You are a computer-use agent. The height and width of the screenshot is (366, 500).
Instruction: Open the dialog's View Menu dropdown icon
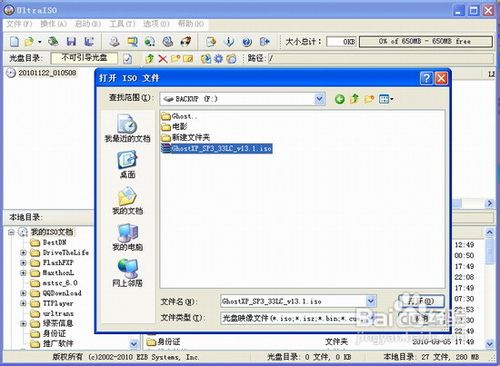386,99
